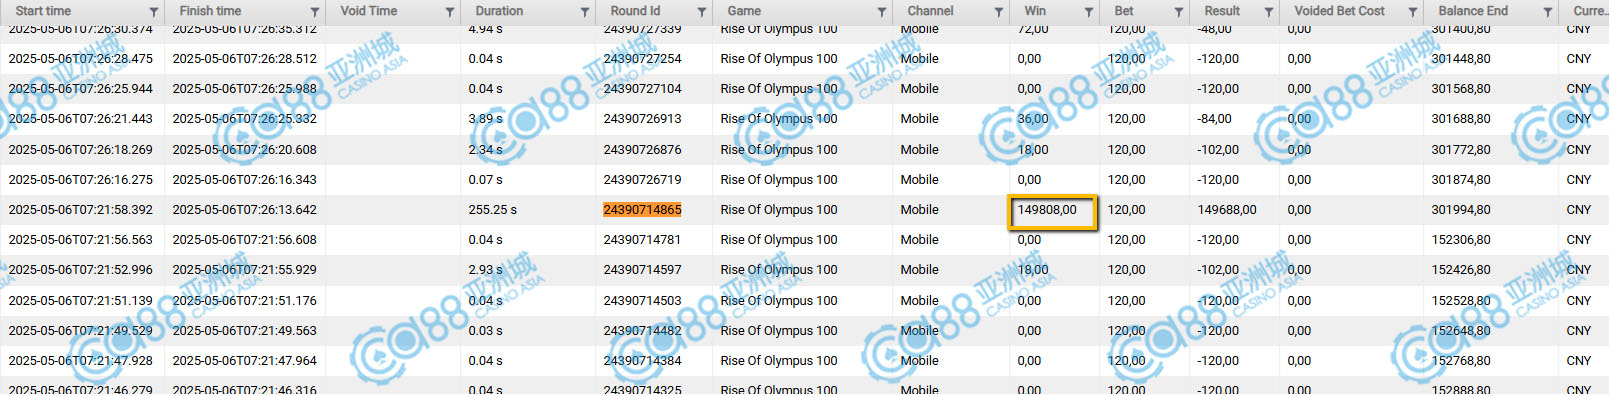
Task: Open the Win column filter icon
Action: point(1089,12)
